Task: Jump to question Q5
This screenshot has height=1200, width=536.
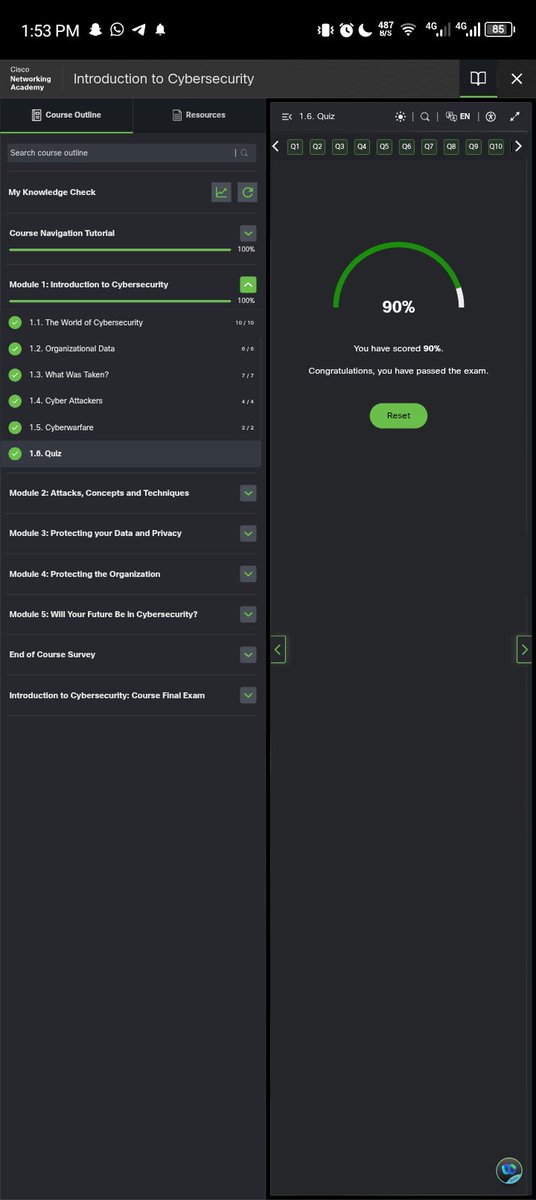Action: [384, 147]
